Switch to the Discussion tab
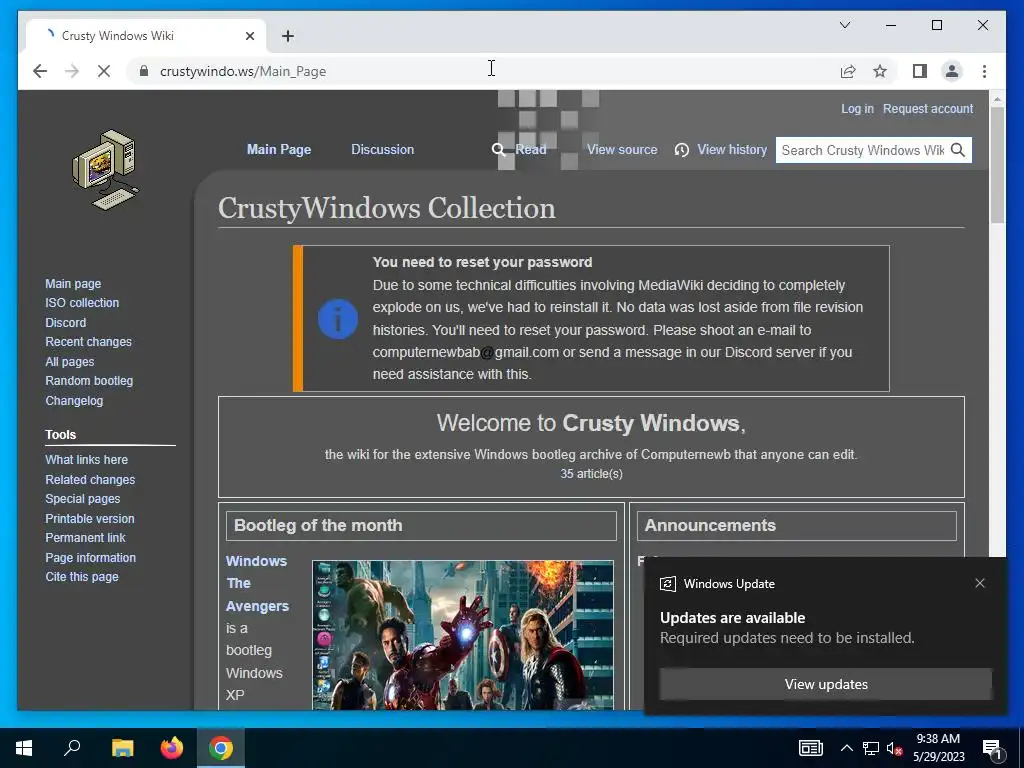This screenshot has height=768, width=1024. coord(383,150)
